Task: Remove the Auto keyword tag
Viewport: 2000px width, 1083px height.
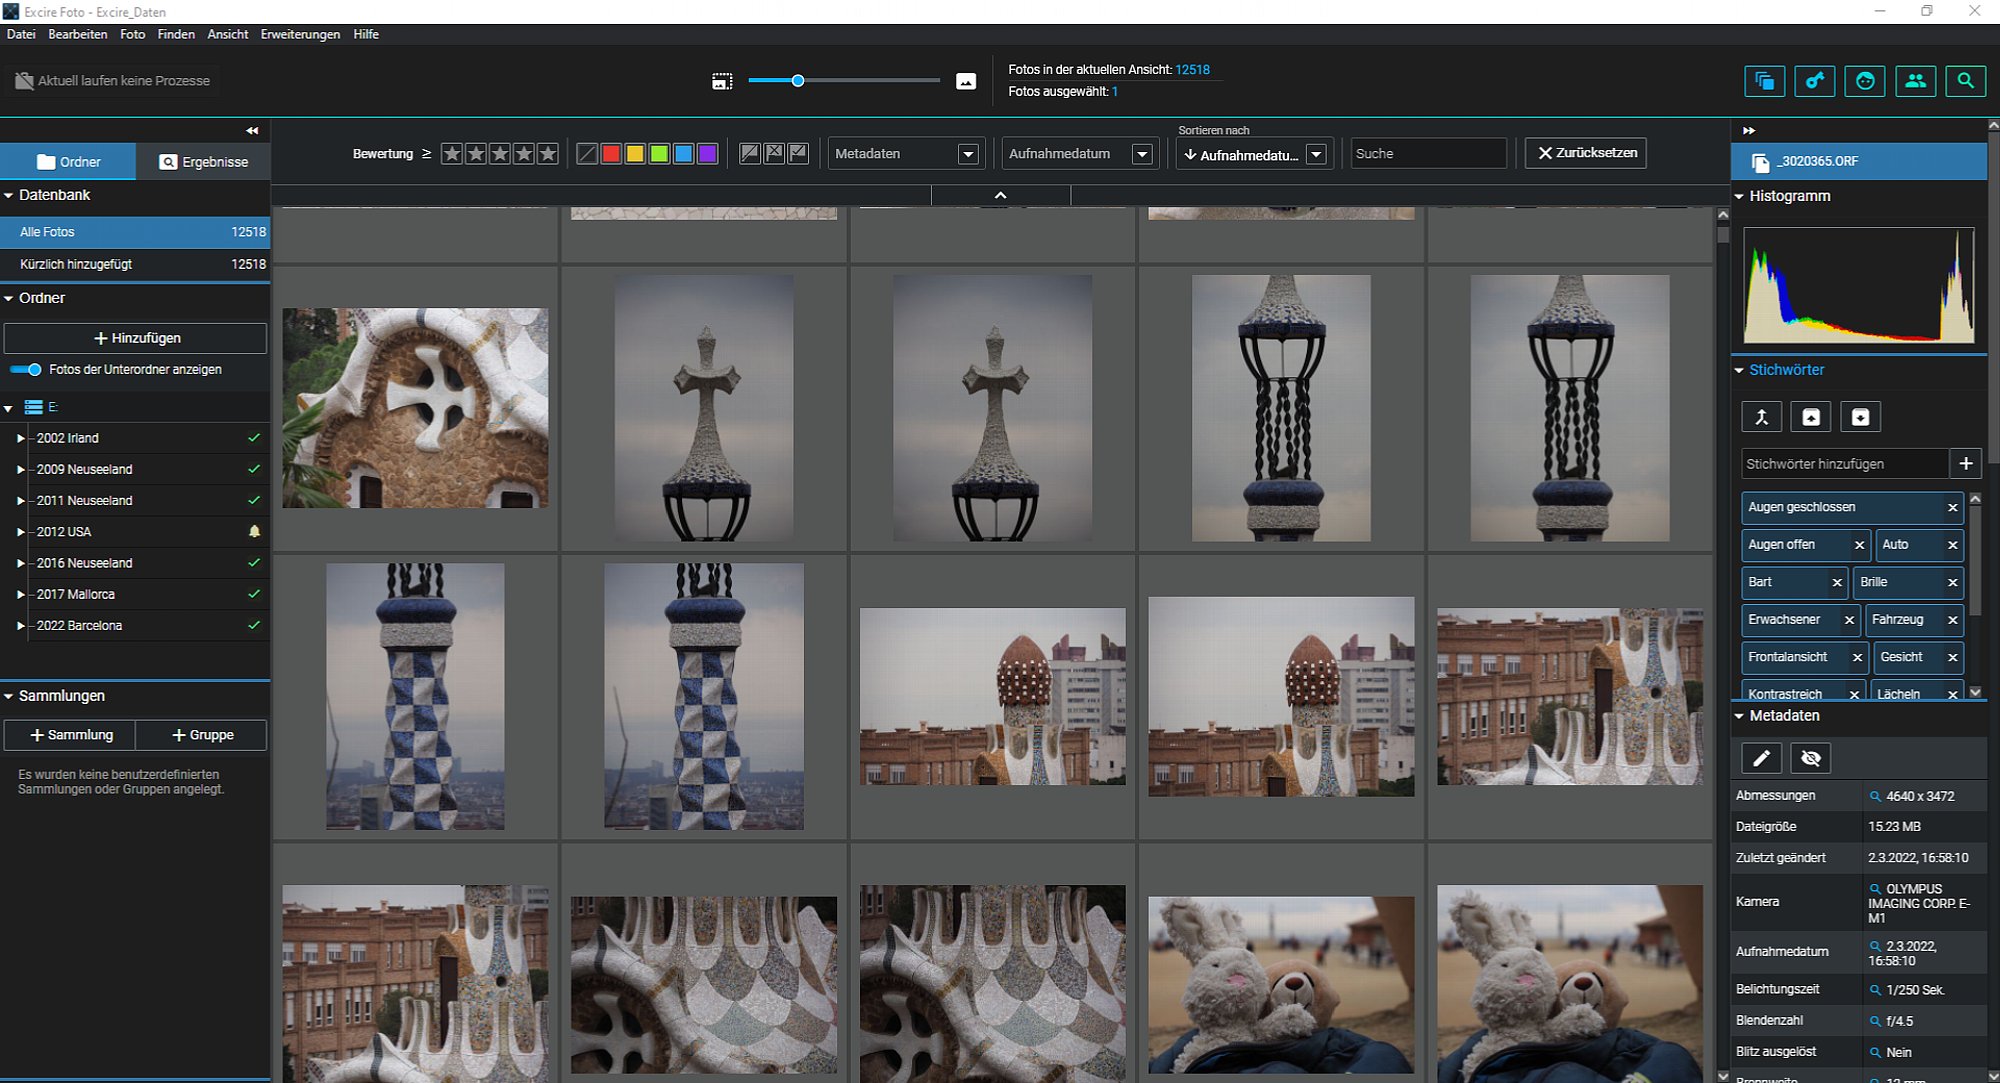Action: (1952, 545)
